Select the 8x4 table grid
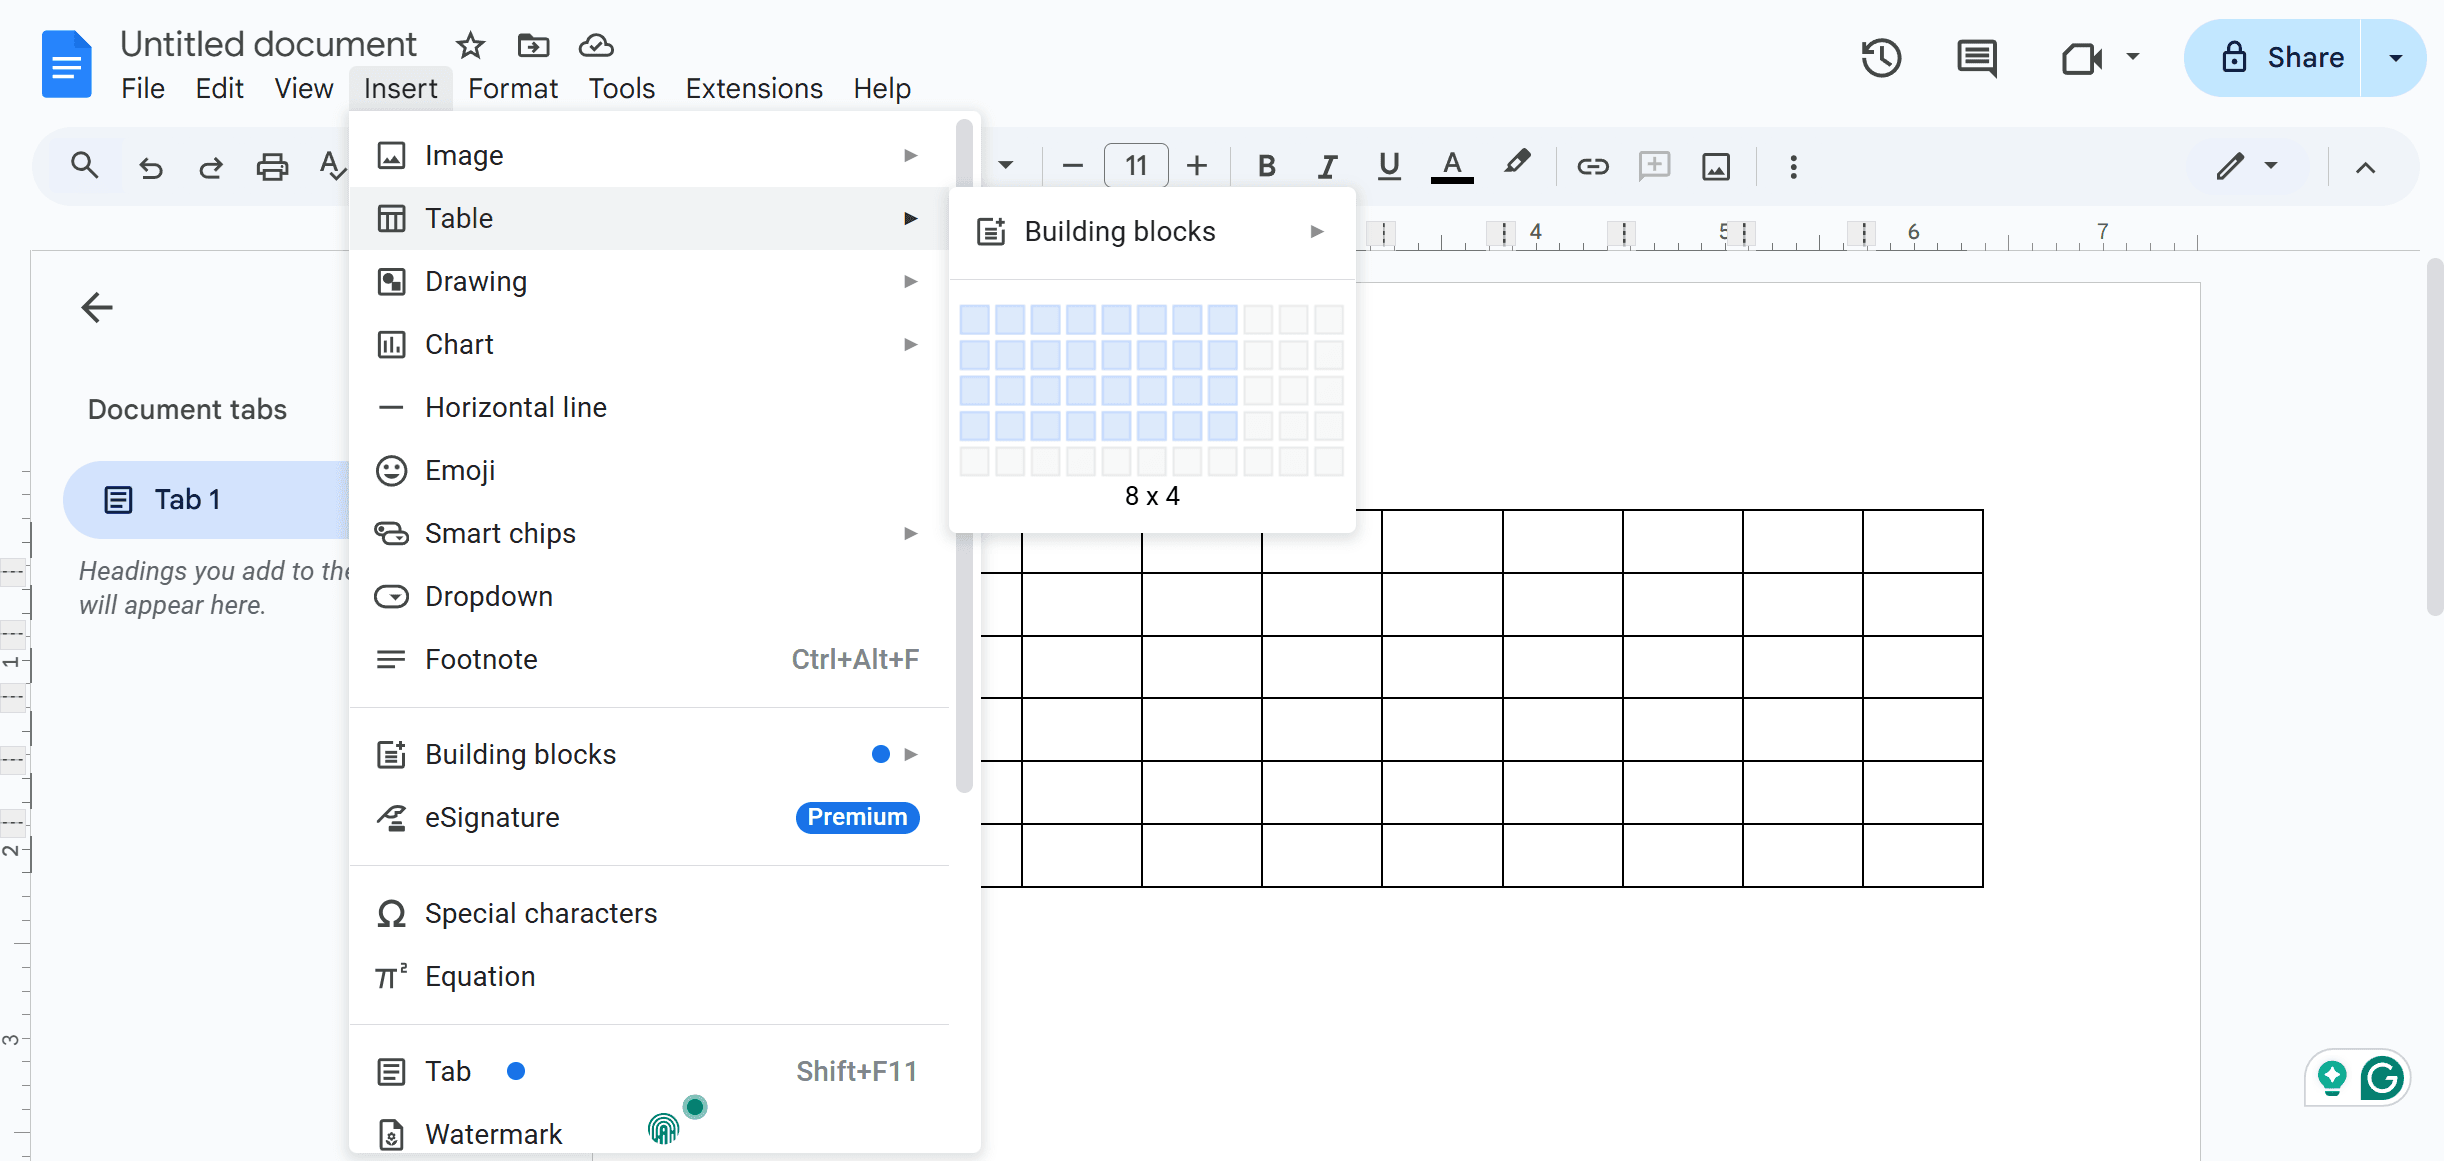 [1222, 425]
